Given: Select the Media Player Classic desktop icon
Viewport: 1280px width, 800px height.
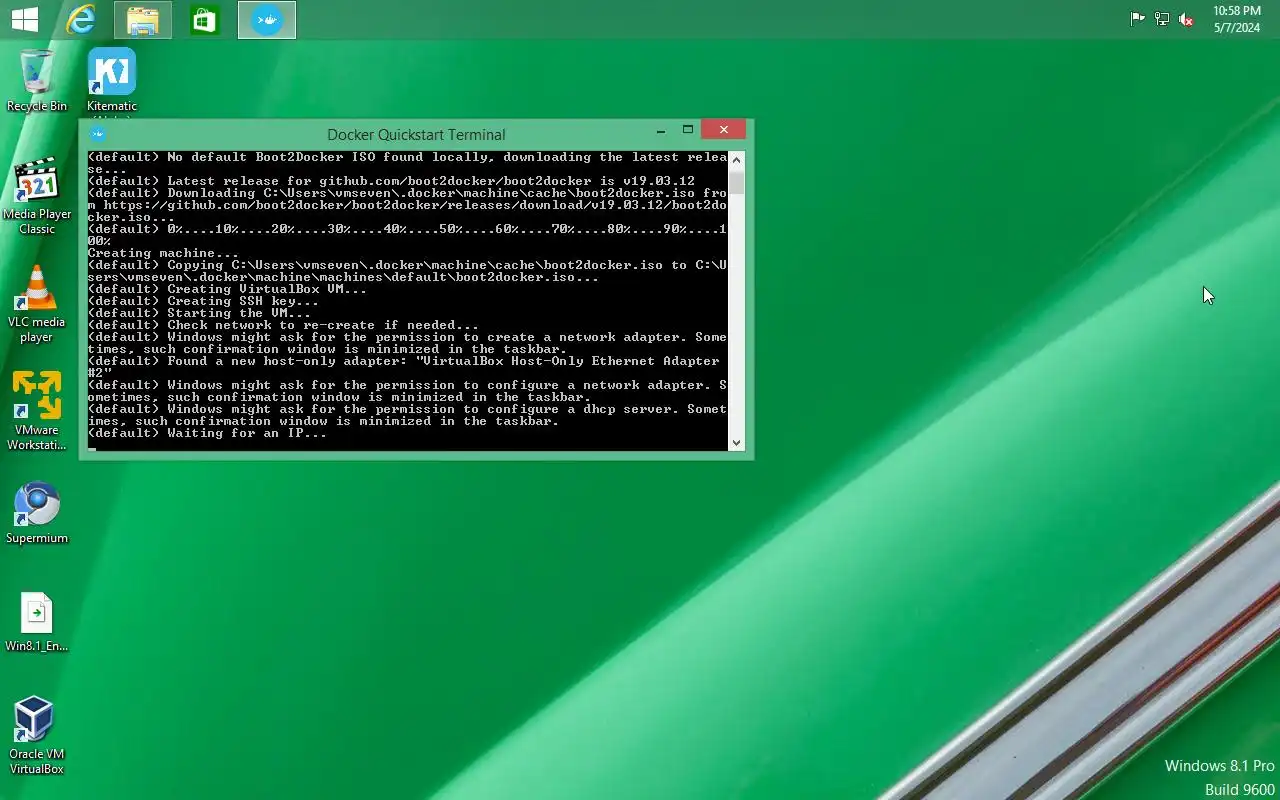Looking at the screenshot, I should (x=37, y=196).
